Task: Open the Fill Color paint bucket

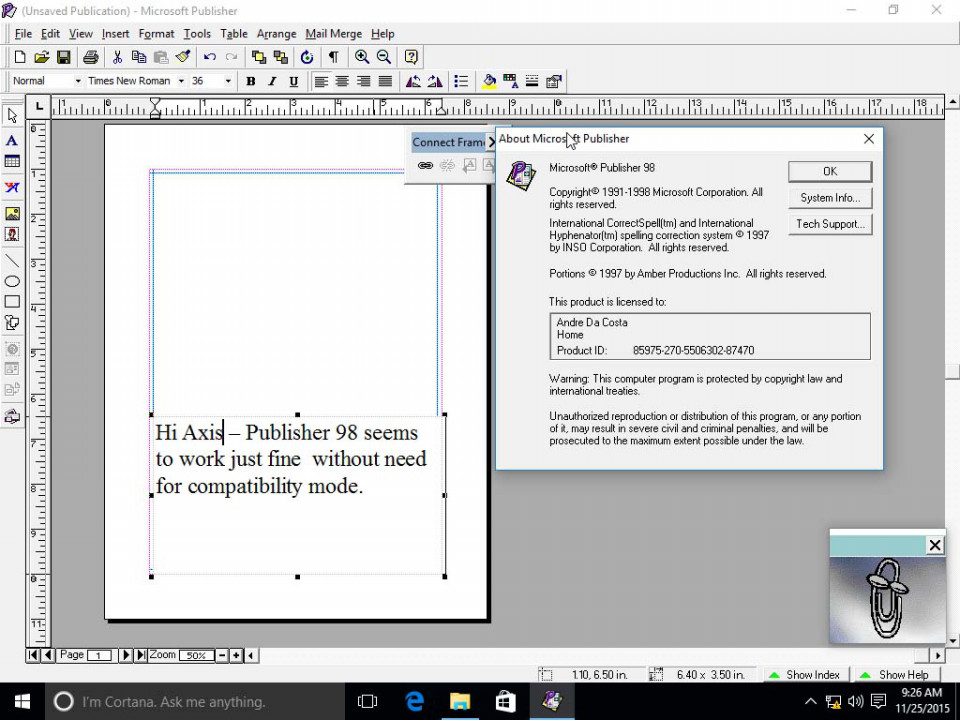Action: coord(489,81)
